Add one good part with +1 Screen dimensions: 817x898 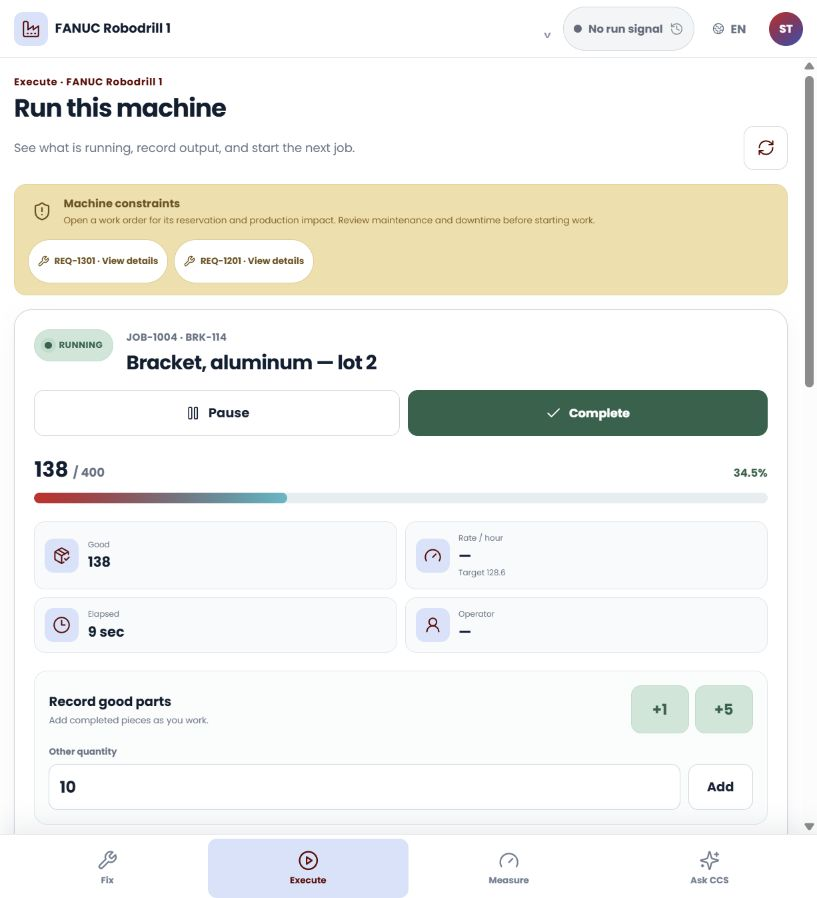pos(660,709)
